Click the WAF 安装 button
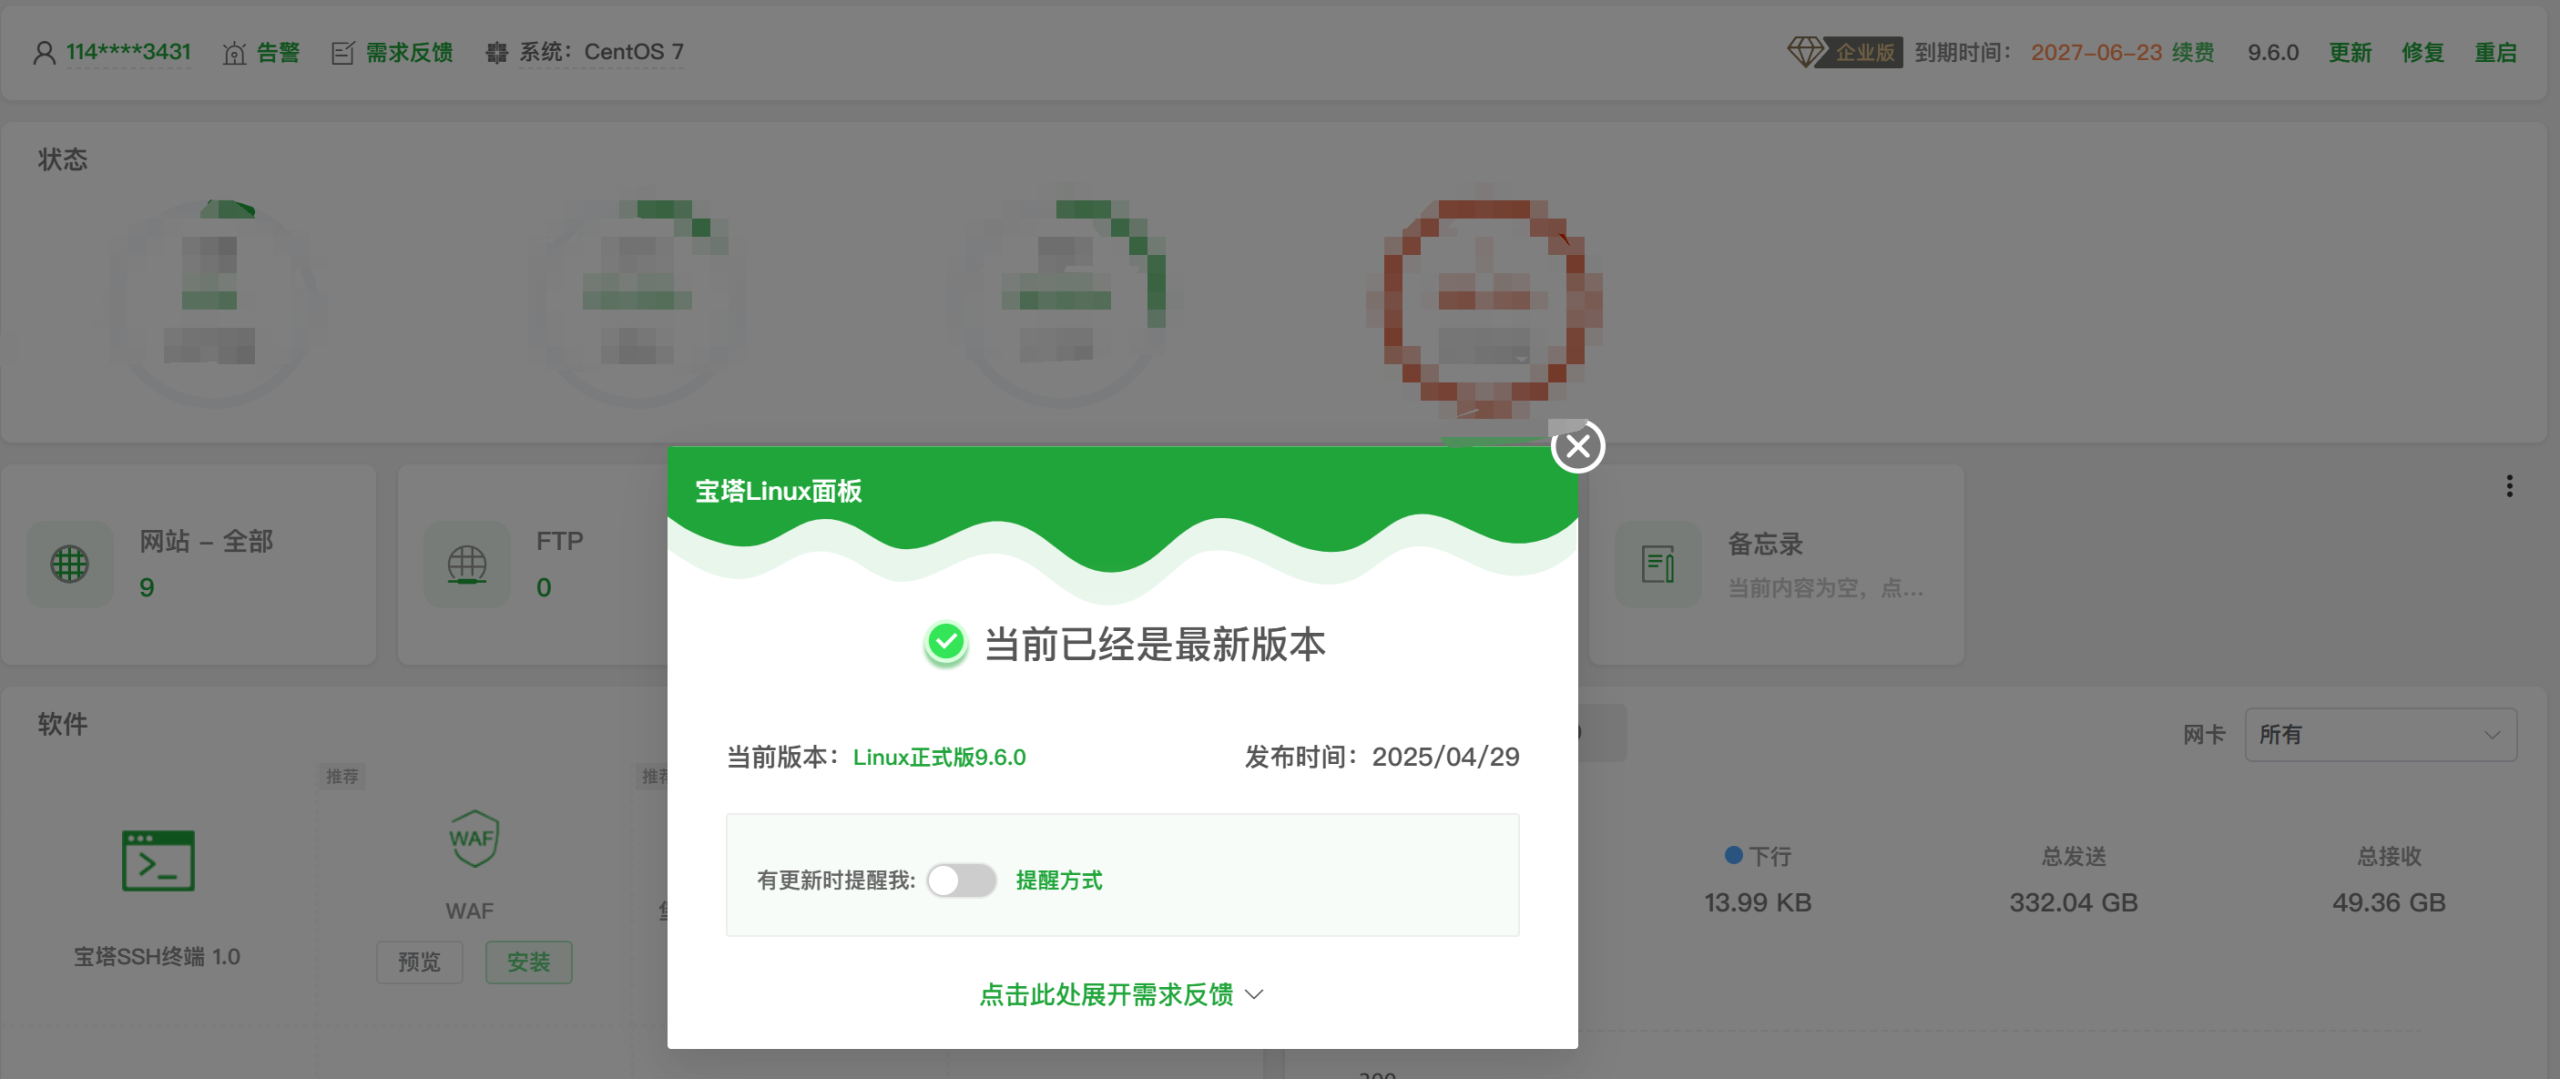The width and height of the screenshot is (2560, 1079). 529,962
